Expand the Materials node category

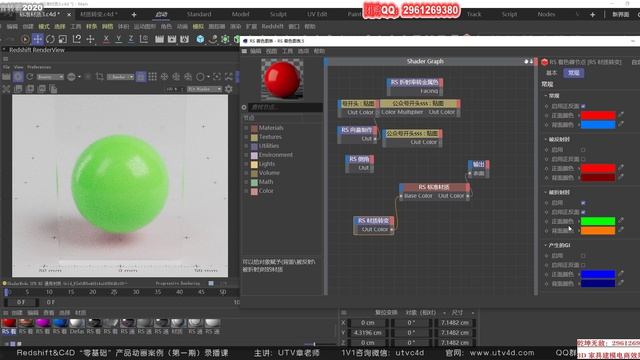[x=246, y=128]
